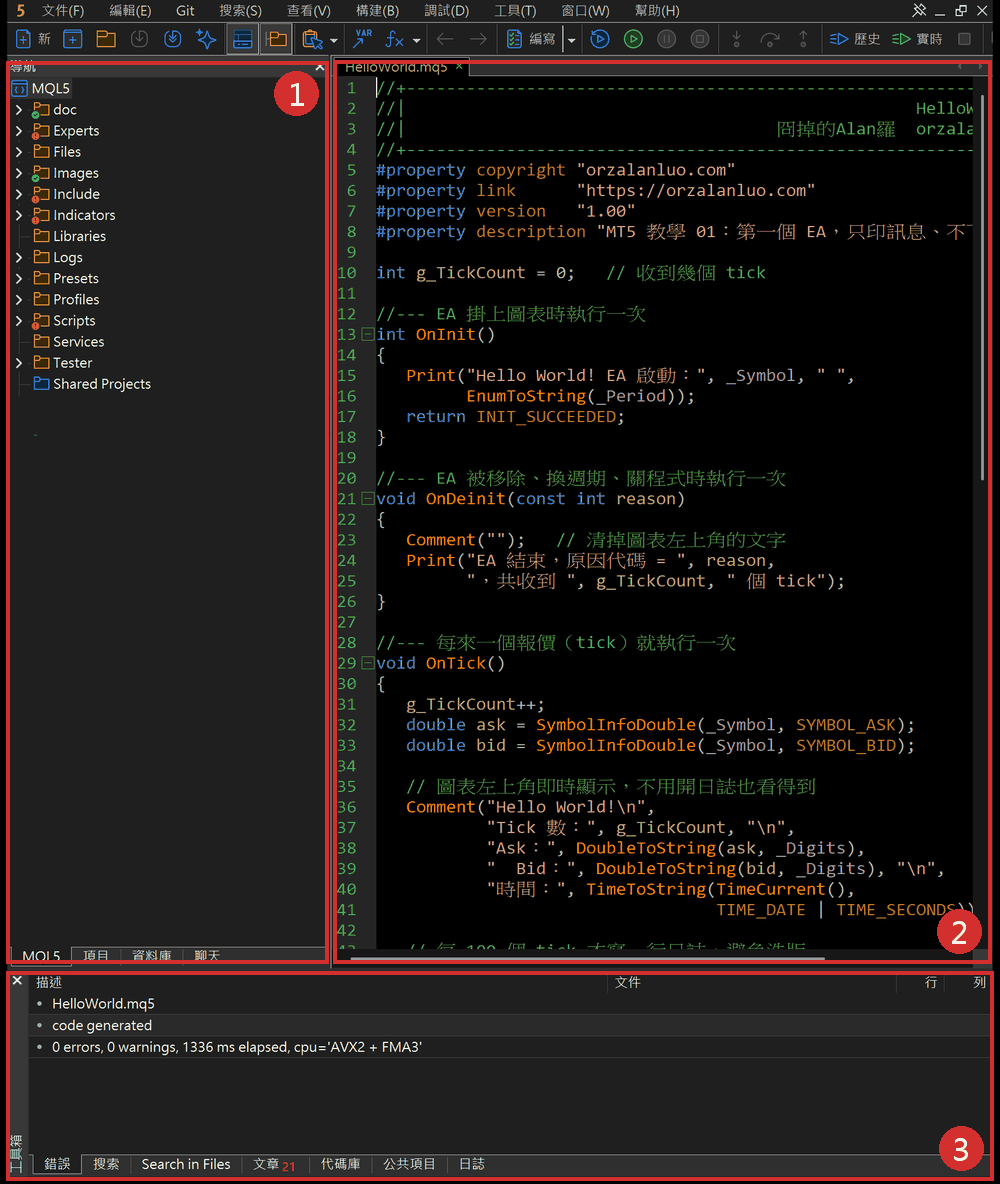Collapse the OnInit function fold marker
This screenshot has width=1000, height=1184.
367,334
